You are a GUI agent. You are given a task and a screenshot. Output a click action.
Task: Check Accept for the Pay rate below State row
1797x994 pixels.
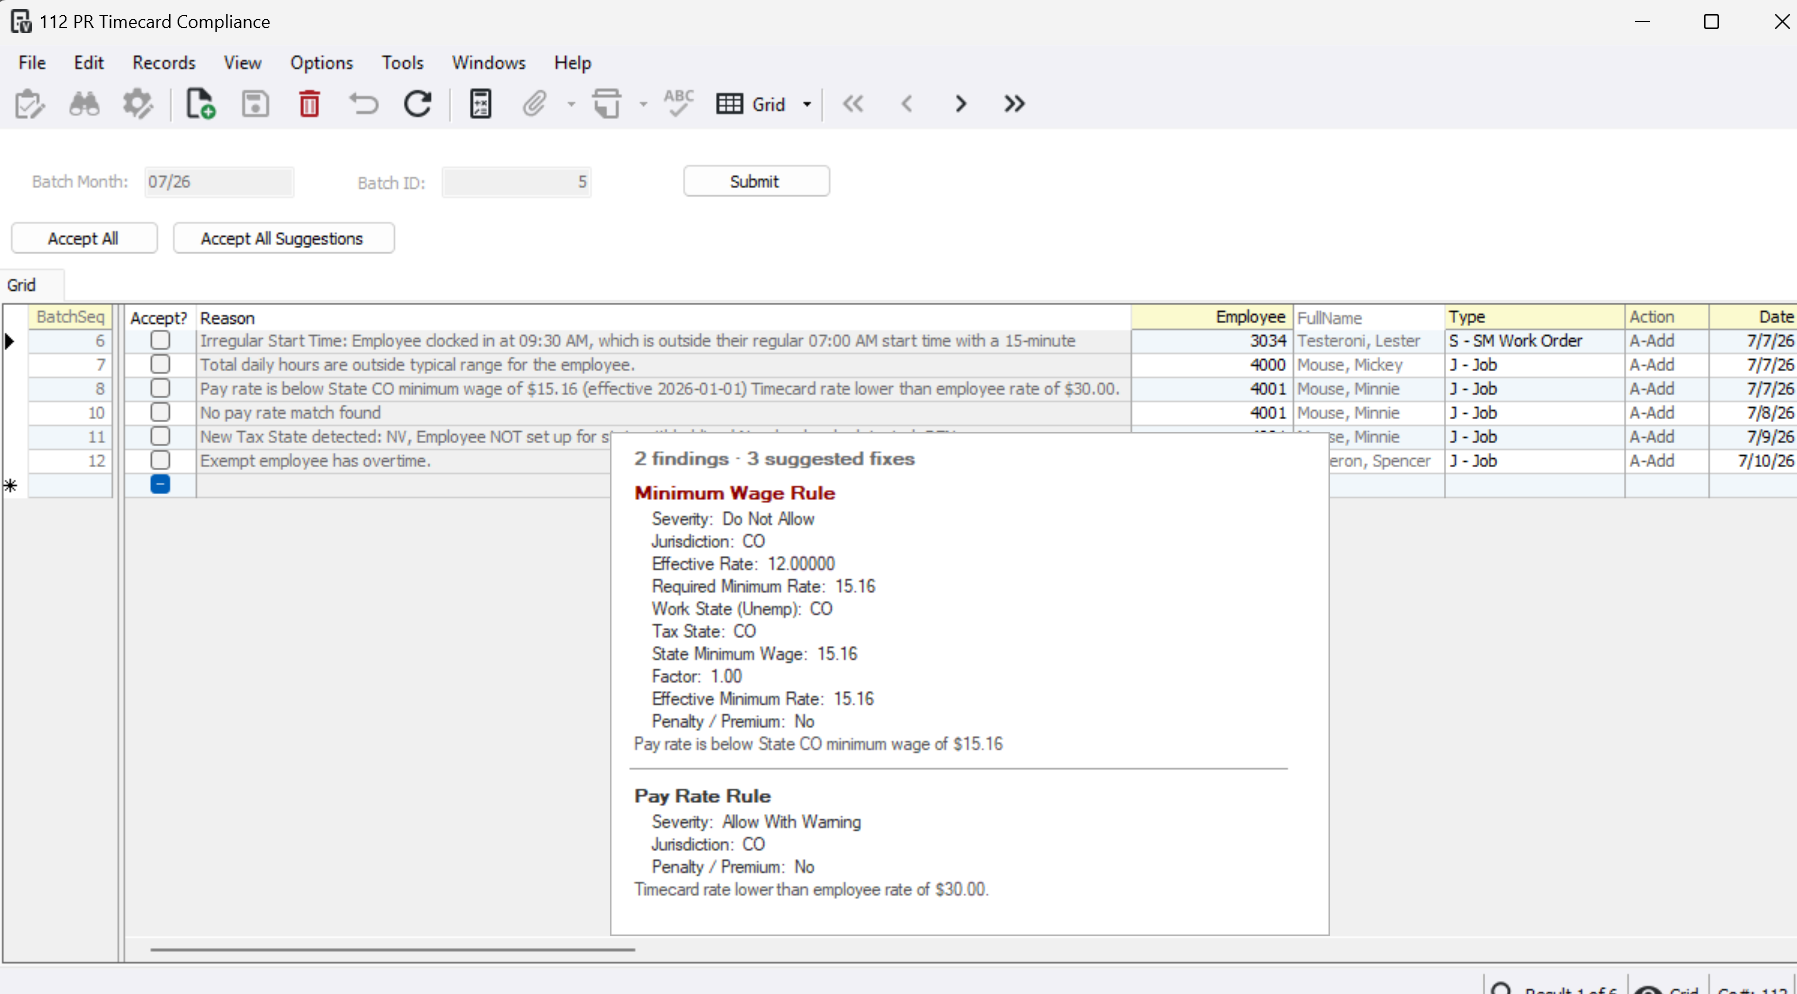tap(160, 389)
